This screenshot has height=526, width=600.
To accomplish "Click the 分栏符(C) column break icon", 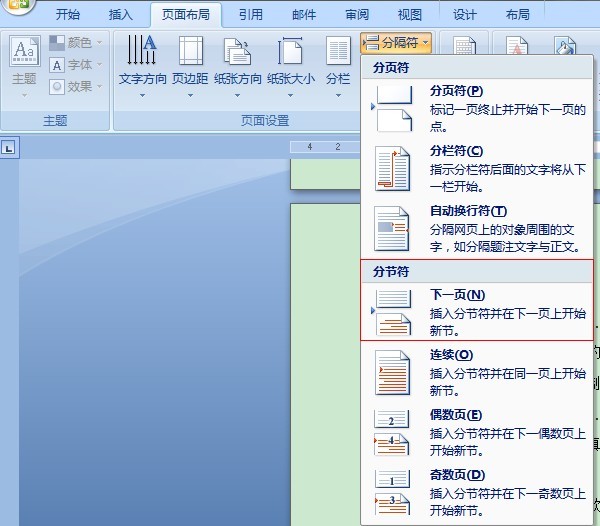I will click(x=393, y=169).
